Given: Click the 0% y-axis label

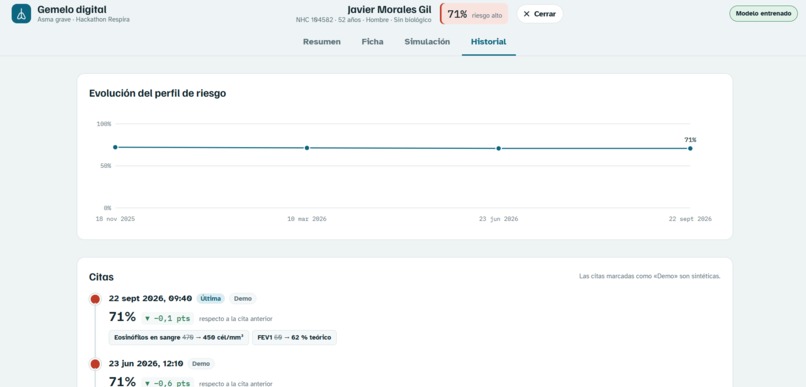Looking at the screenshot, I should pos(107,208).
